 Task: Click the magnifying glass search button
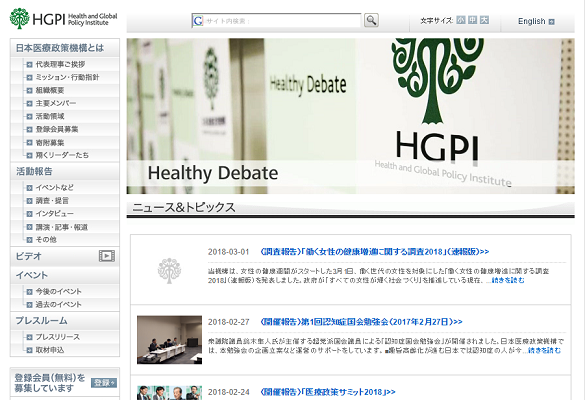click(371, 20)
